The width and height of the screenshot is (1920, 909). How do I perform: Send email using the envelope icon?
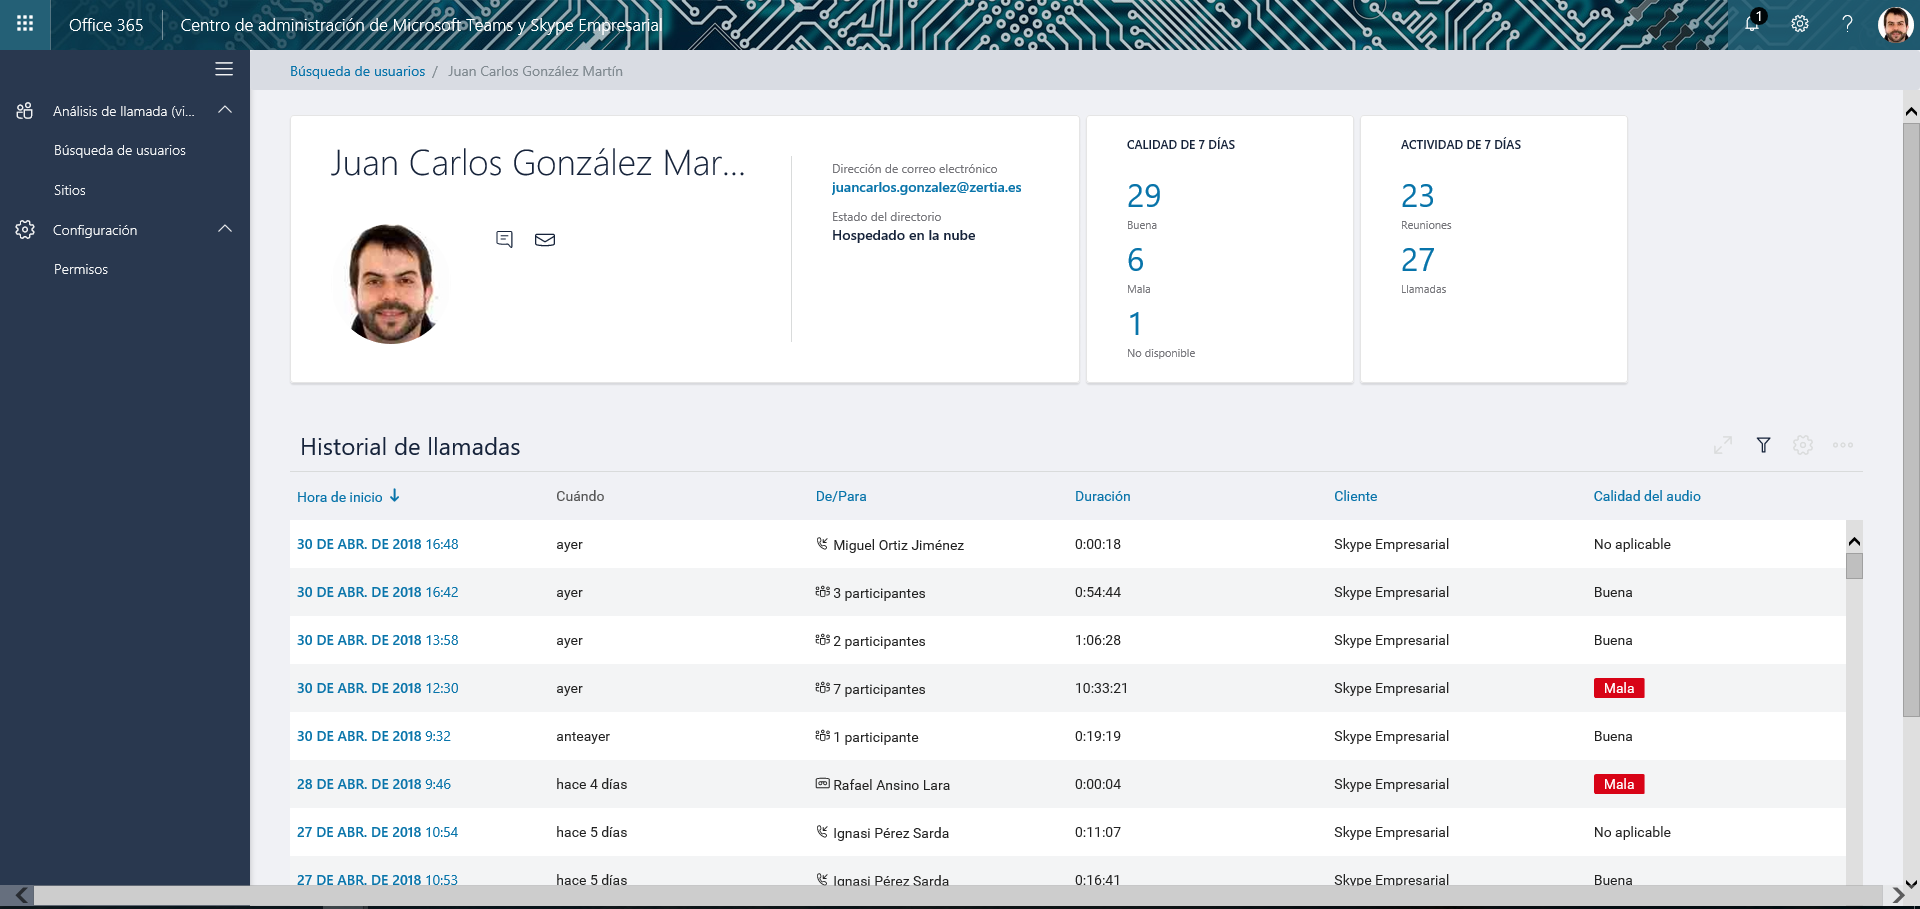pos(545,239)
